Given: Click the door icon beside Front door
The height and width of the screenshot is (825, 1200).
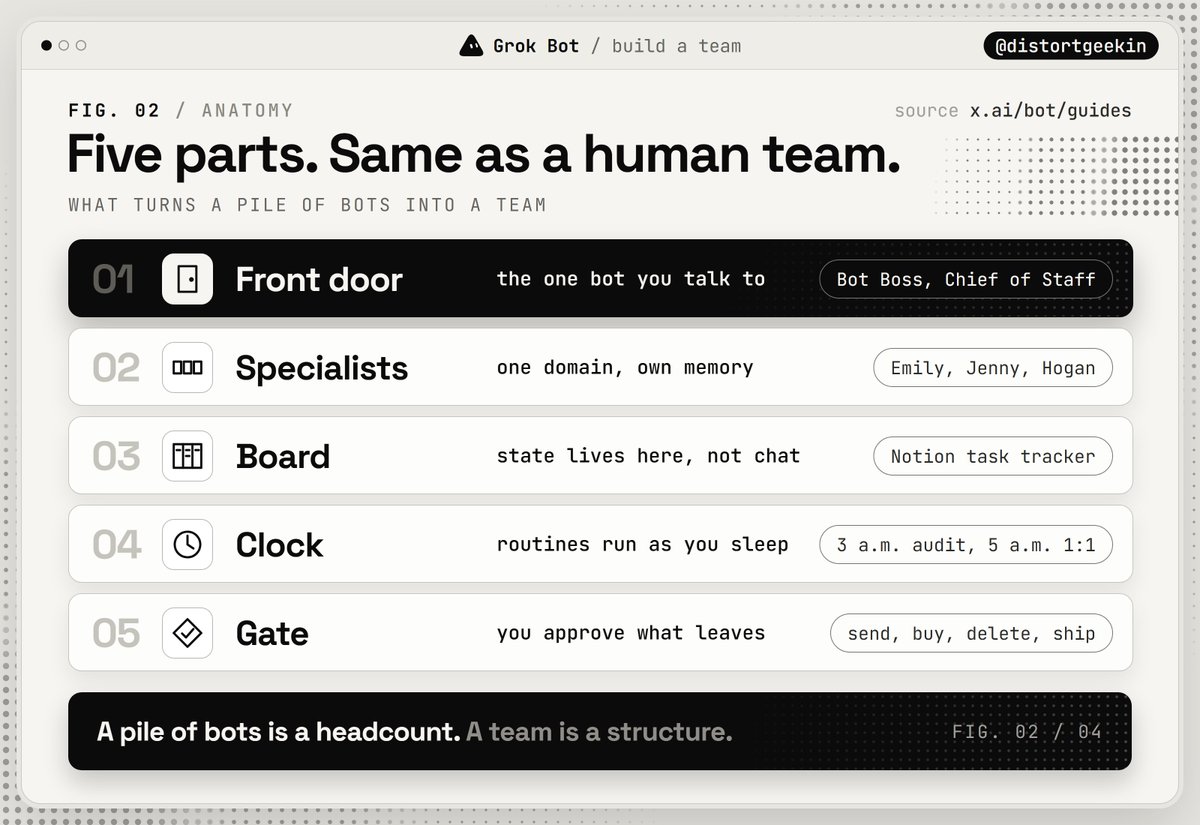Looking at the screenshot, I should 187,279.
